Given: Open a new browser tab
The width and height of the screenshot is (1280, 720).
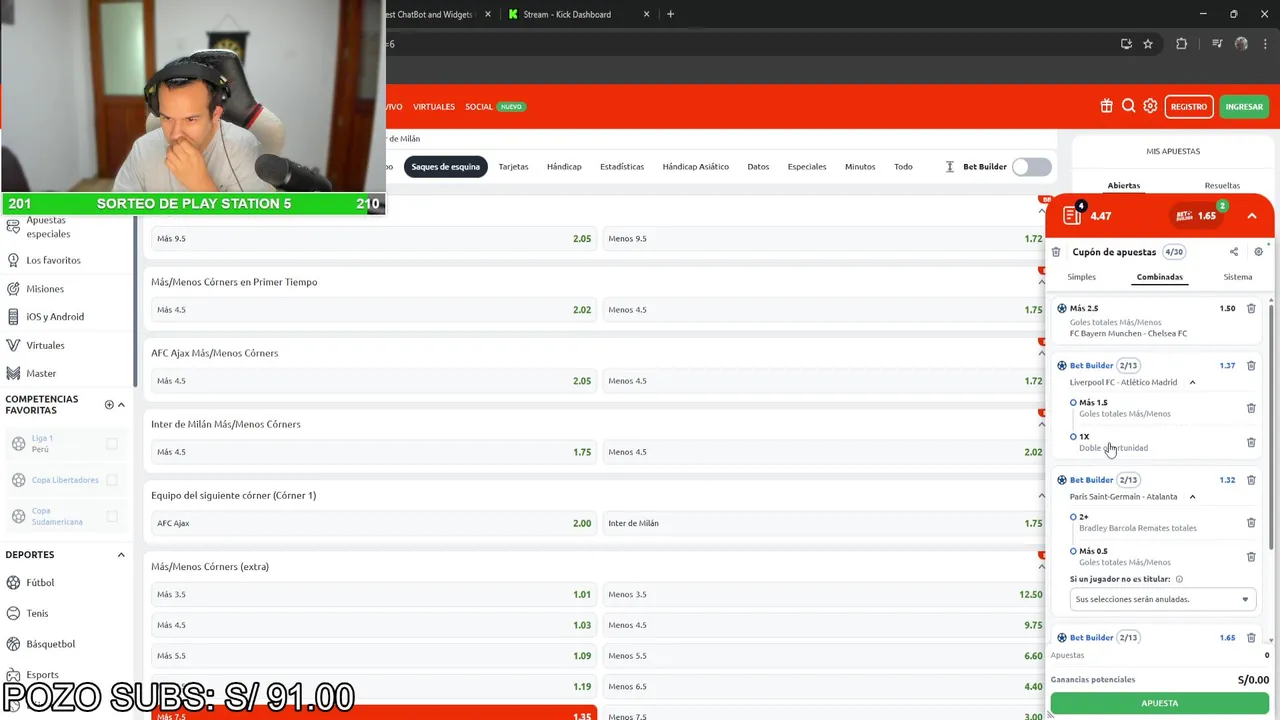Looking at the screenshot, I should pyautogui.click(x=670, y=14).
